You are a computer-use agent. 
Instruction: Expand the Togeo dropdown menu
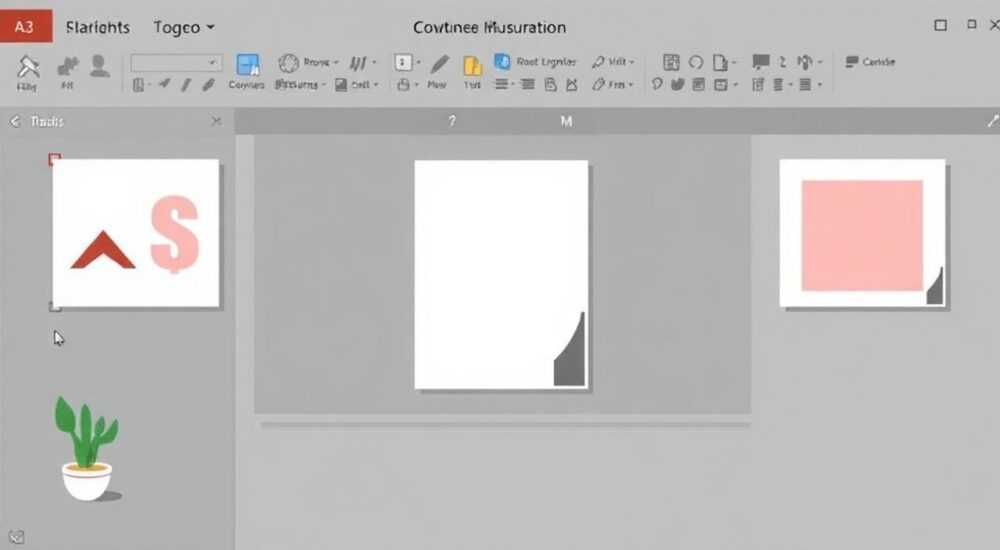184,27
